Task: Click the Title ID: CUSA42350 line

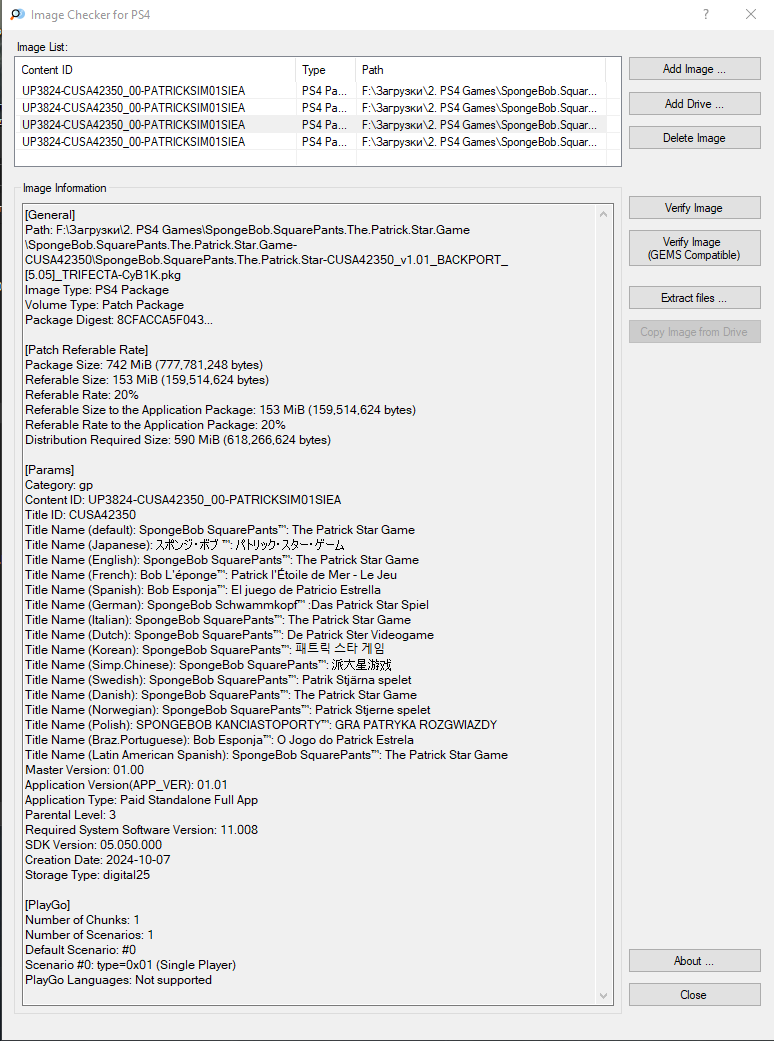Action: (80, 515)
